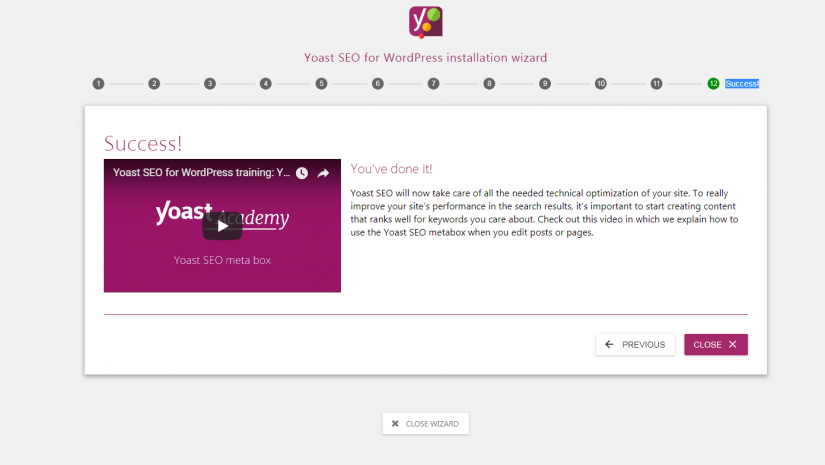Click the highlighted Success! step label
The image size is (825, 465).
(x=742, y=84)
